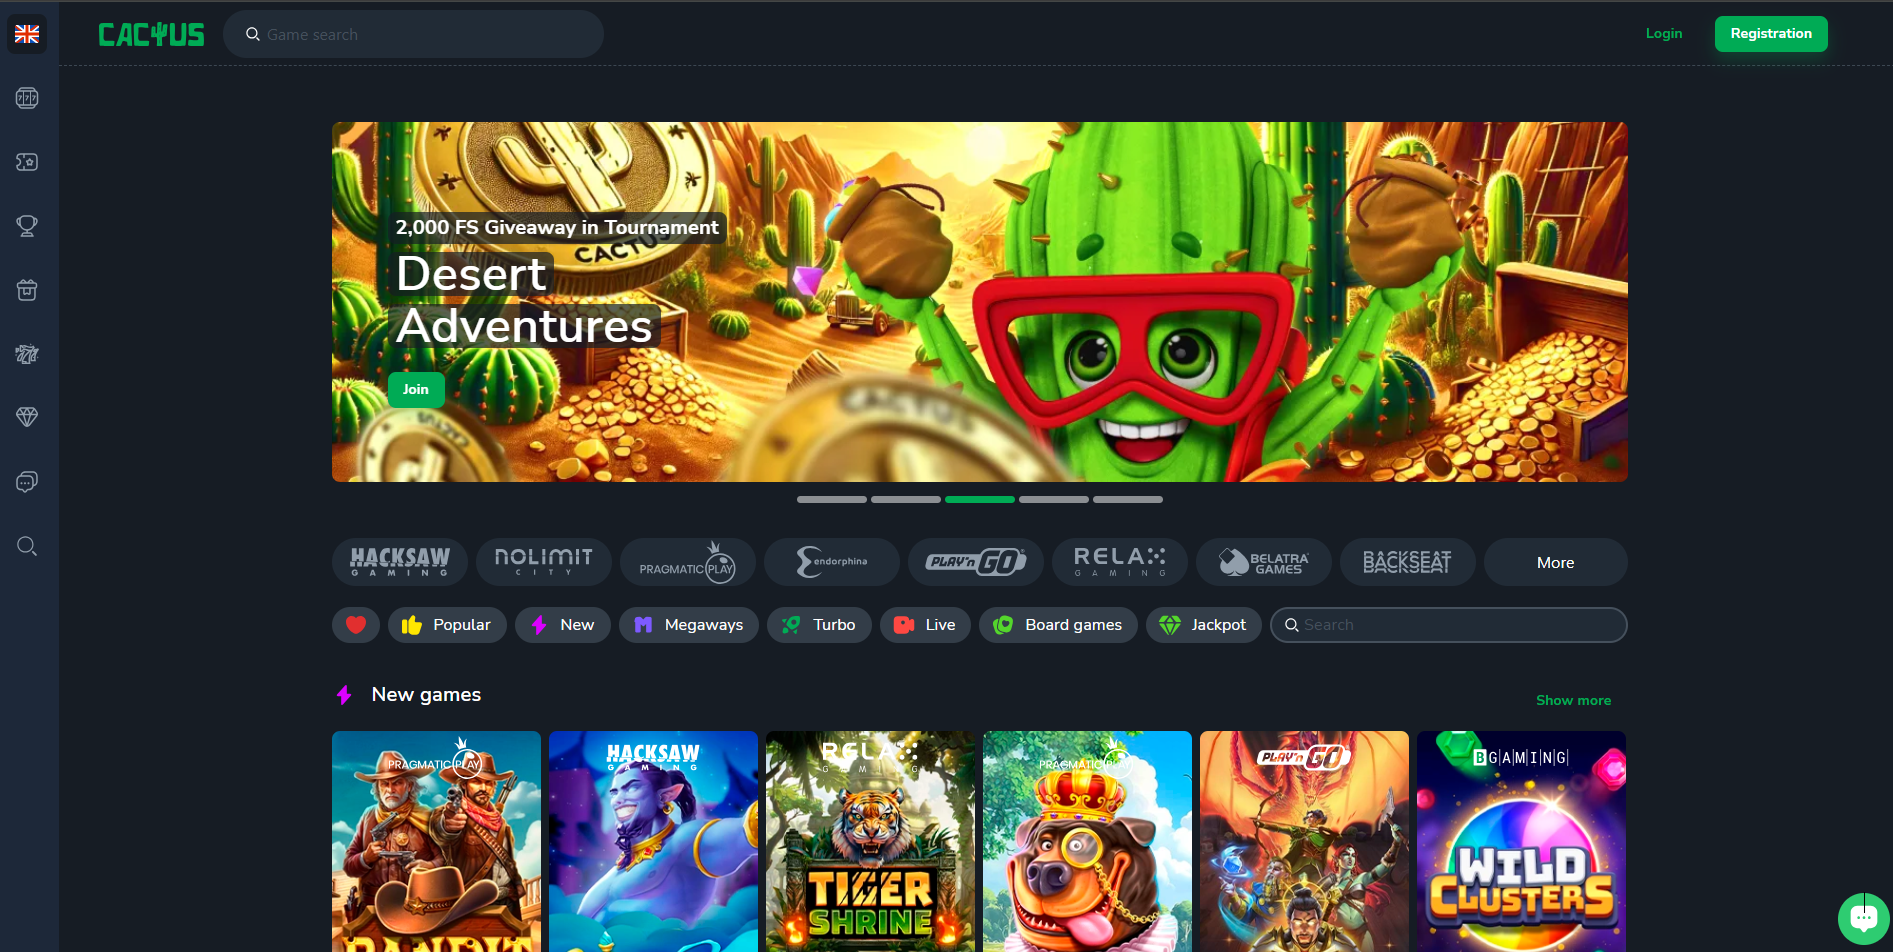Open the bonus ticket icon in sidebar
The height and width of the screenshot is (952, 1893).
(x=27, y=162)
